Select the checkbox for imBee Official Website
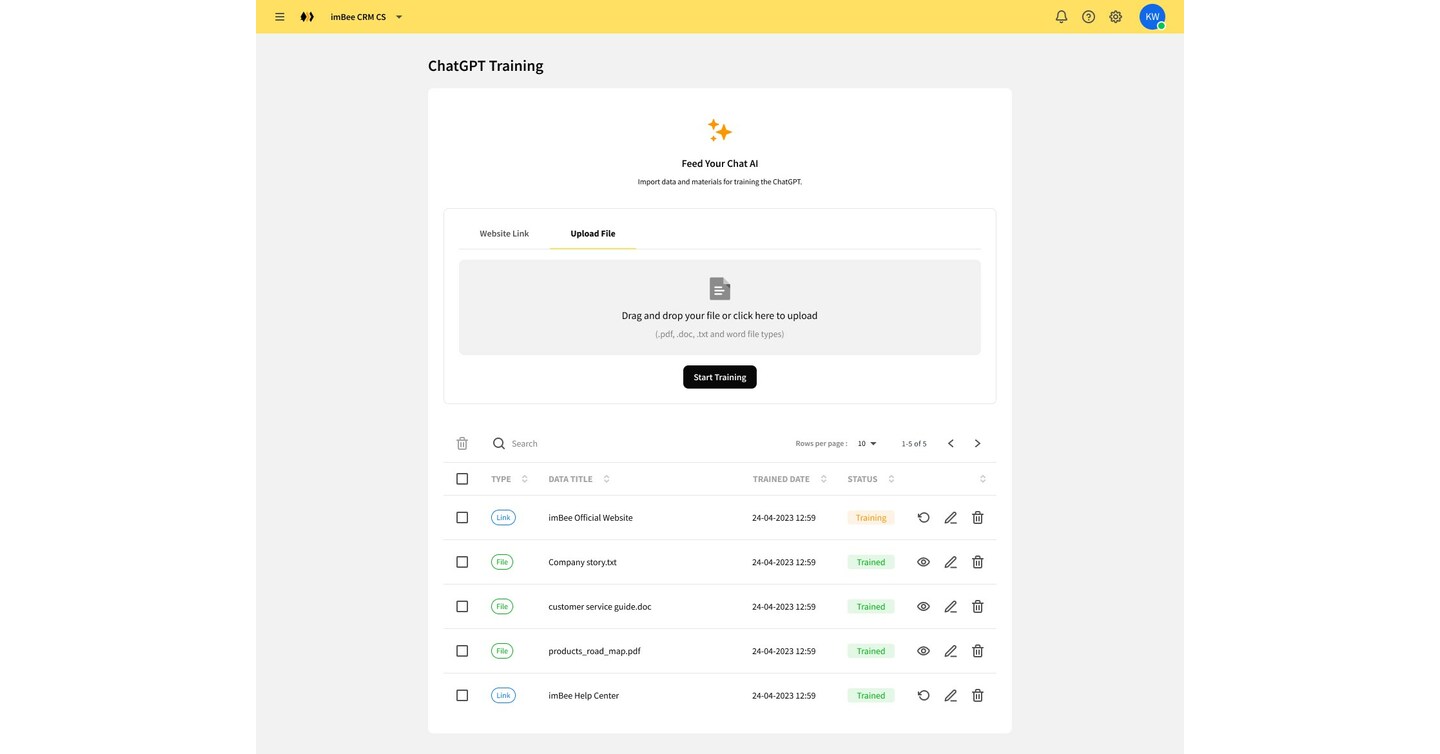 tap(462, 517)
